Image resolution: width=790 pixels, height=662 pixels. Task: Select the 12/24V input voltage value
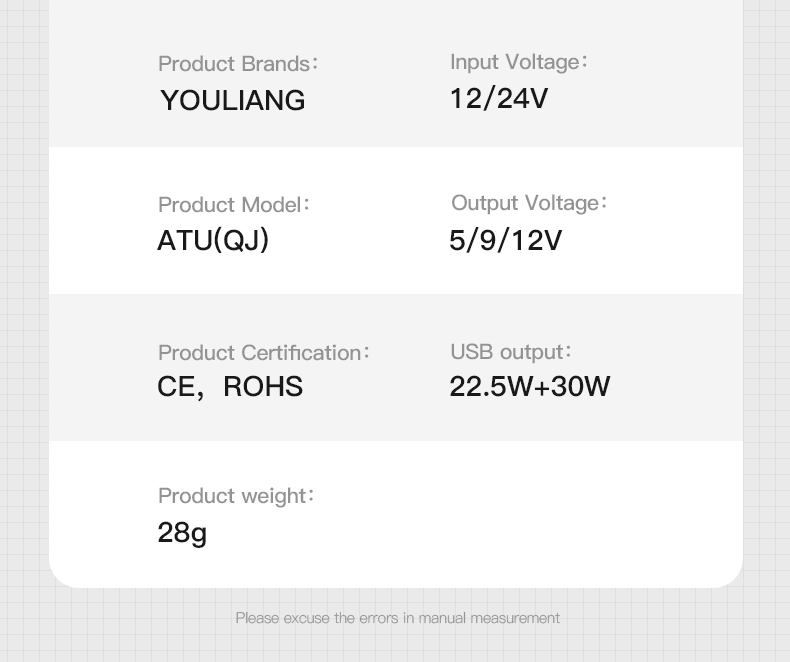pos(498,98)
